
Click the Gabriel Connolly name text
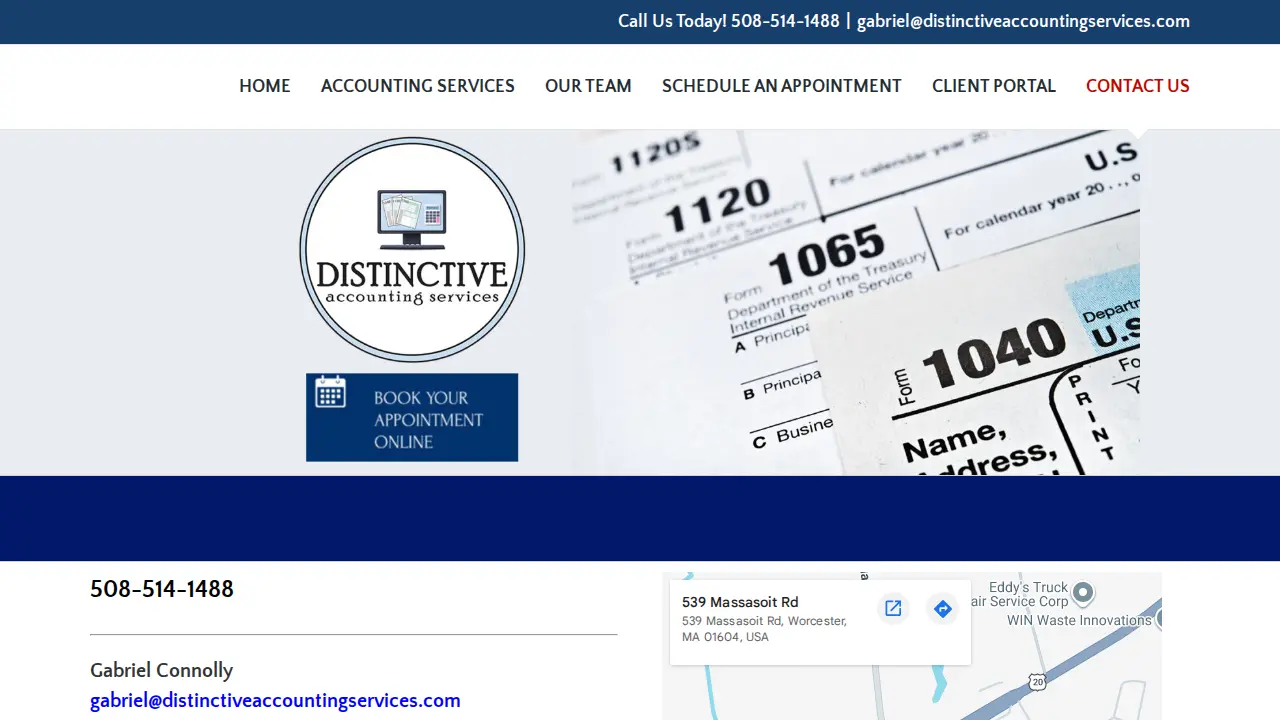tap(162, 670)
